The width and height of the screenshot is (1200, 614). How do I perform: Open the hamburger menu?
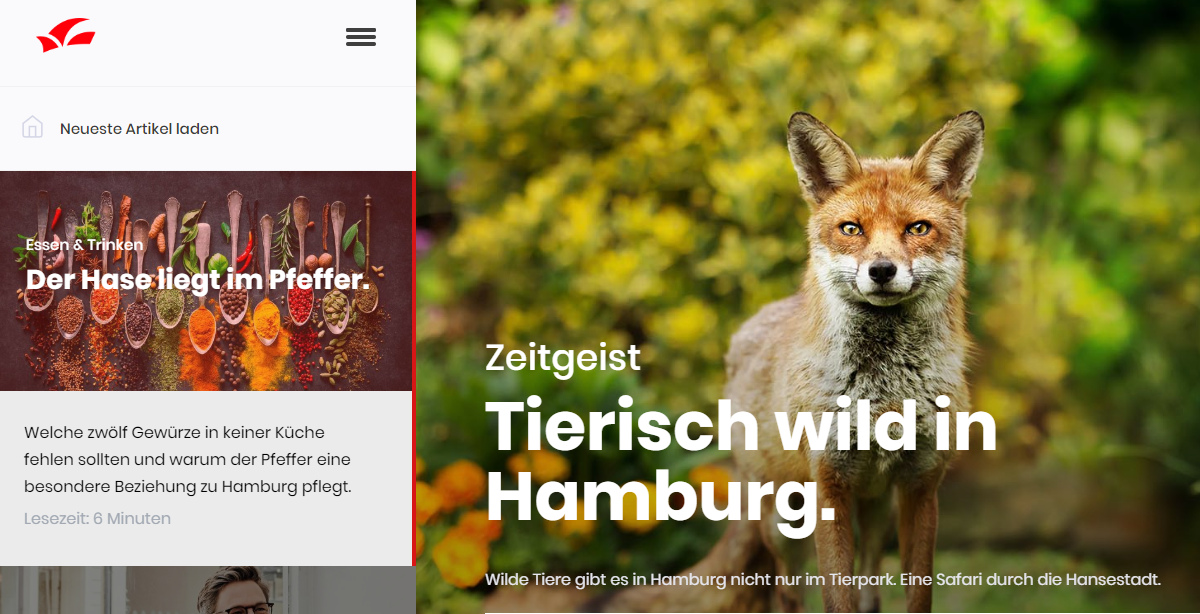(361, 37)
